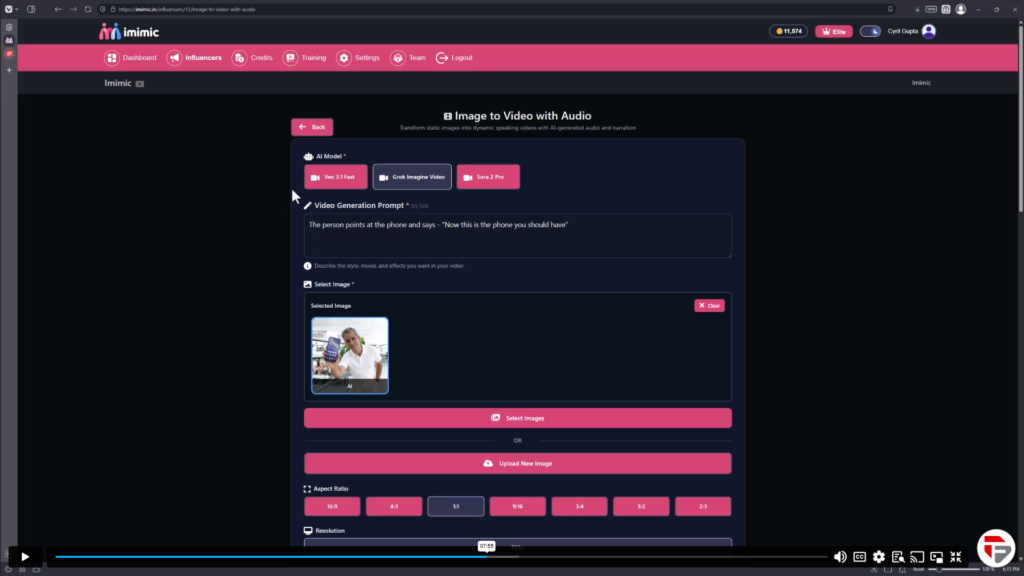Select the 9:16 aspect ratio
Screen dimensions: 1024x576
pos(517,507)
